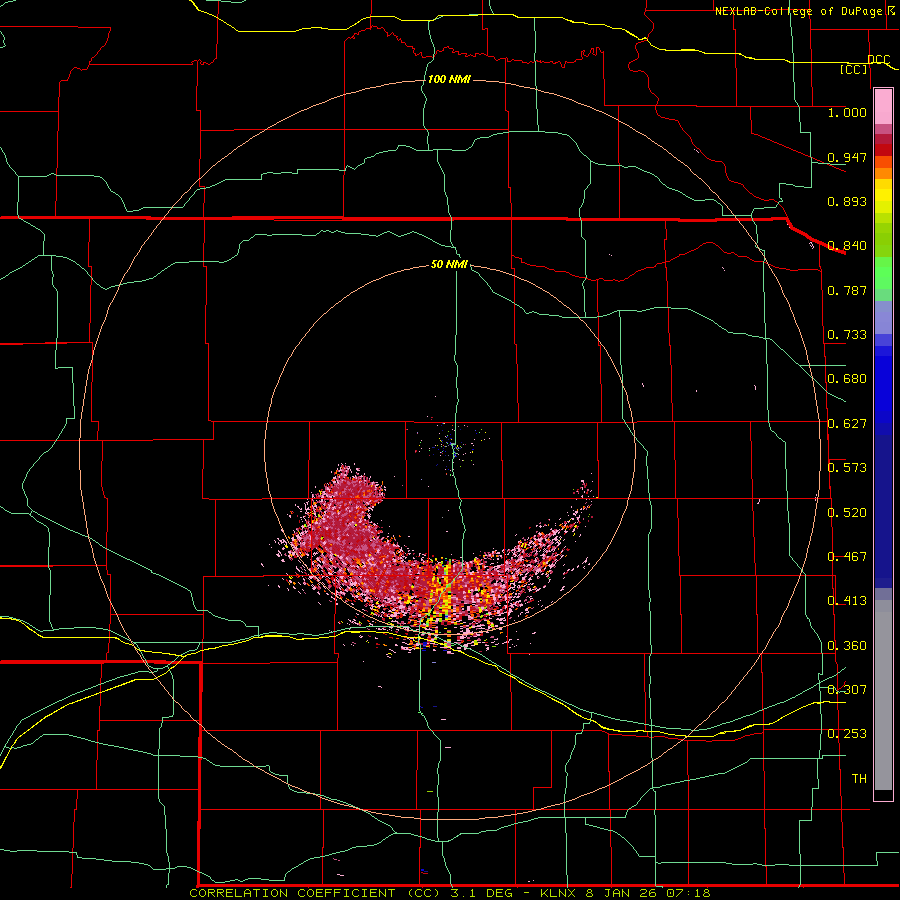Click the 0.360 scale value
The image size is (900, 900).
847,646
